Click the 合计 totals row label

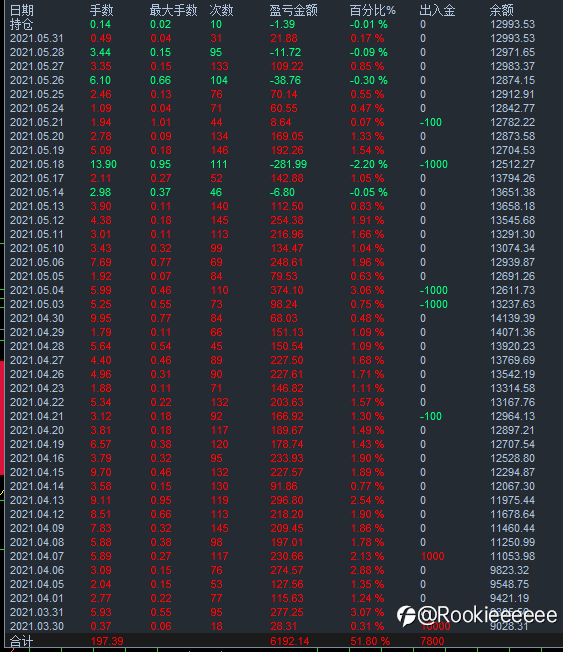tap(21, 642)
